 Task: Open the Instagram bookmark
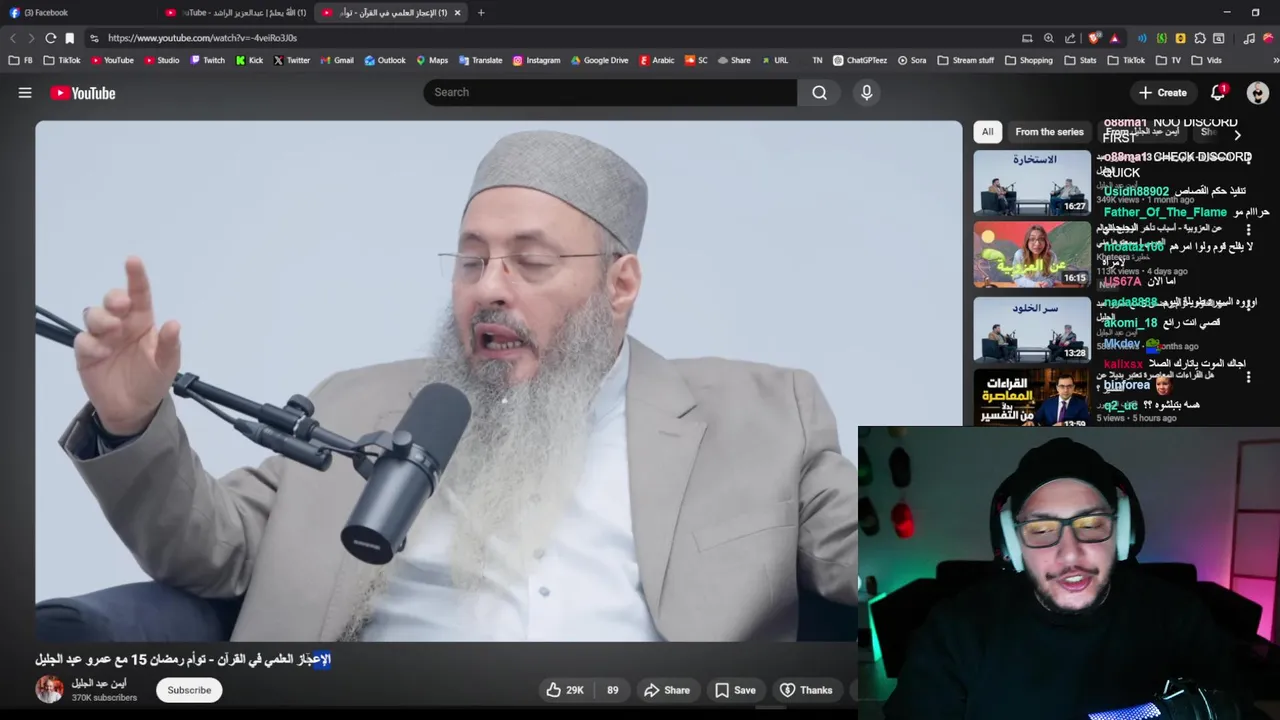pos(536,60)
